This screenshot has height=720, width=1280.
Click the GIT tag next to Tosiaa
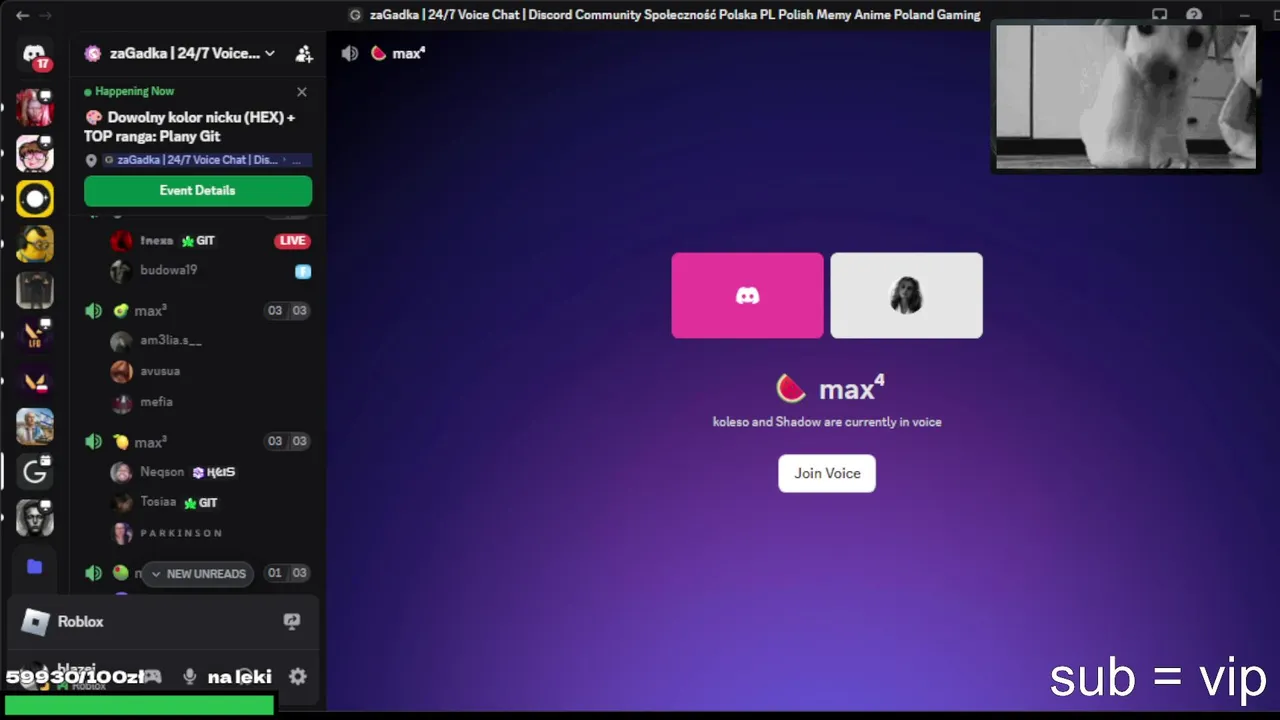(200, 503)
